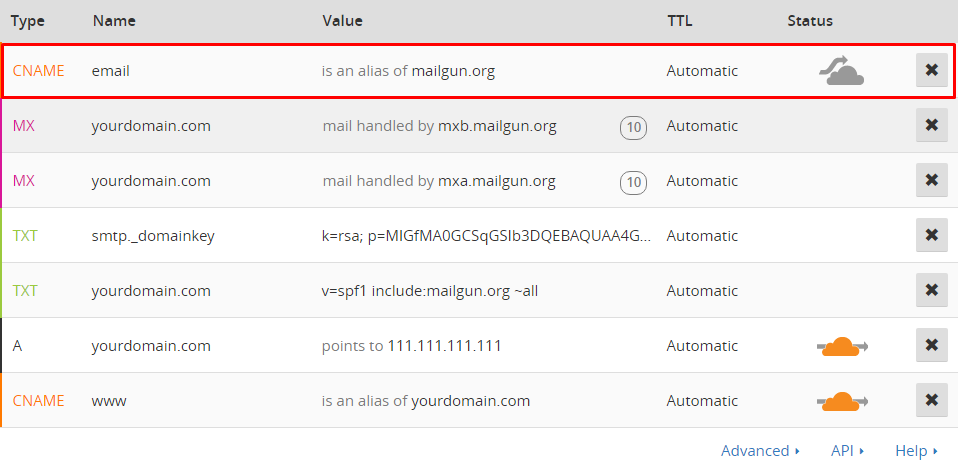This screenshot has width=958, height=471.
Task: Edit name yourdomain.com in mxb MX row
Action: (151, 126)
